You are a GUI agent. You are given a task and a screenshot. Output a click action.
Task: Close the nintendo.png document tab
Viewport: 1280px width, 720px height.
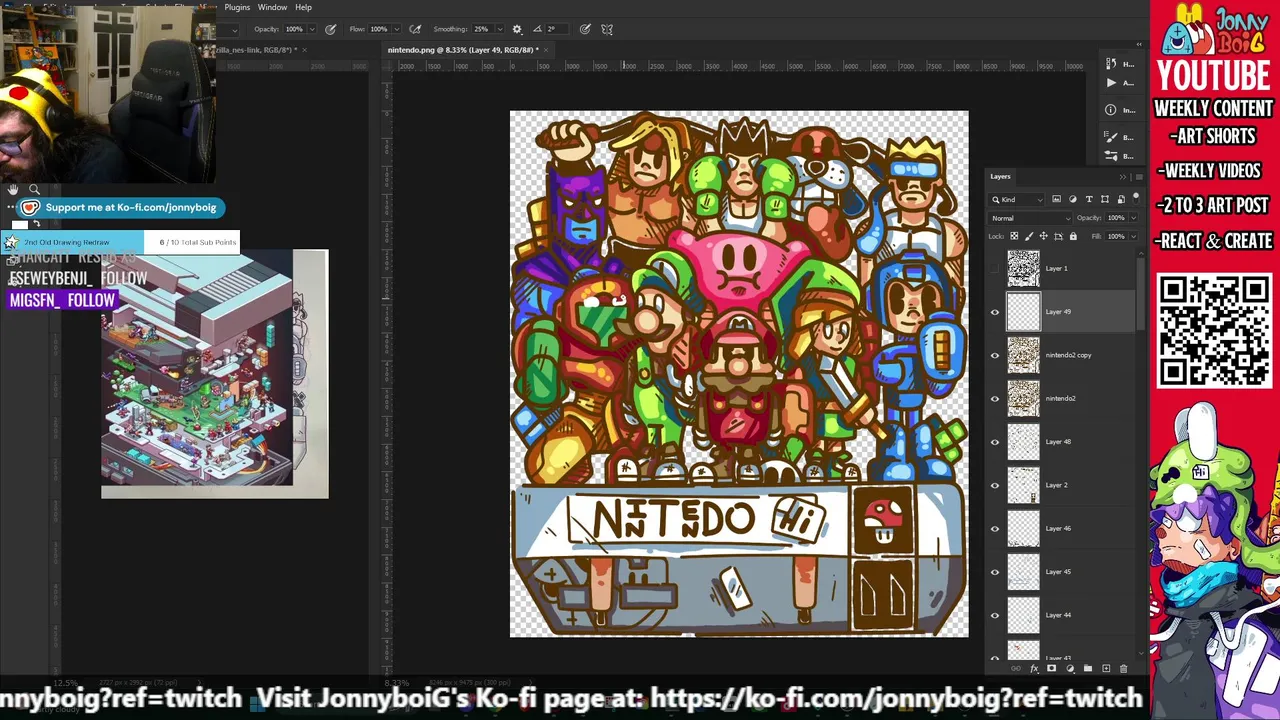pyautogui.click(x=545, y=50)
